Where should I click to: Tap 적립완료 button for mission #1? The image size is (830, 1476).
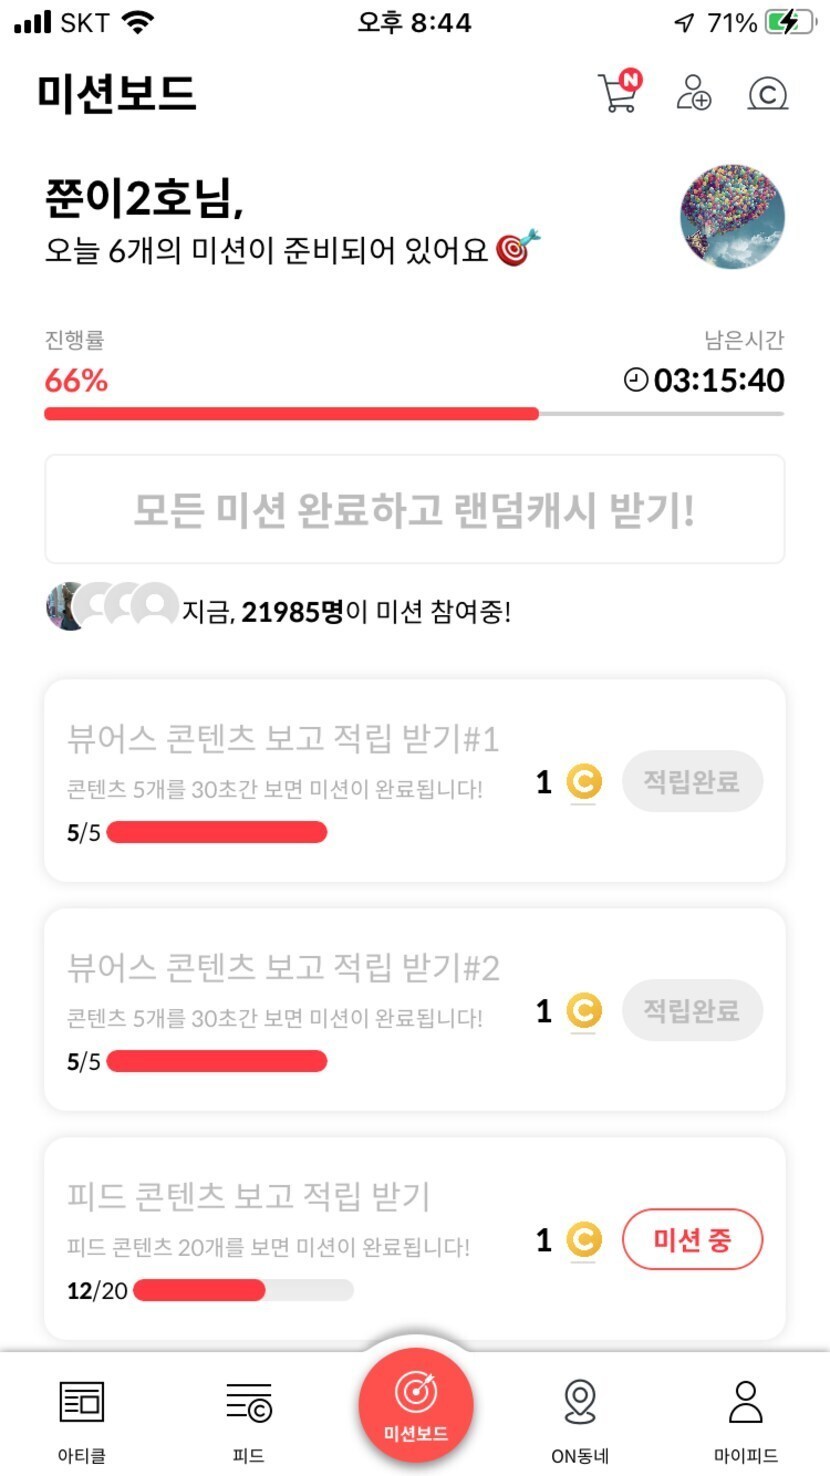pyautogui.click(x=692, y=781)
